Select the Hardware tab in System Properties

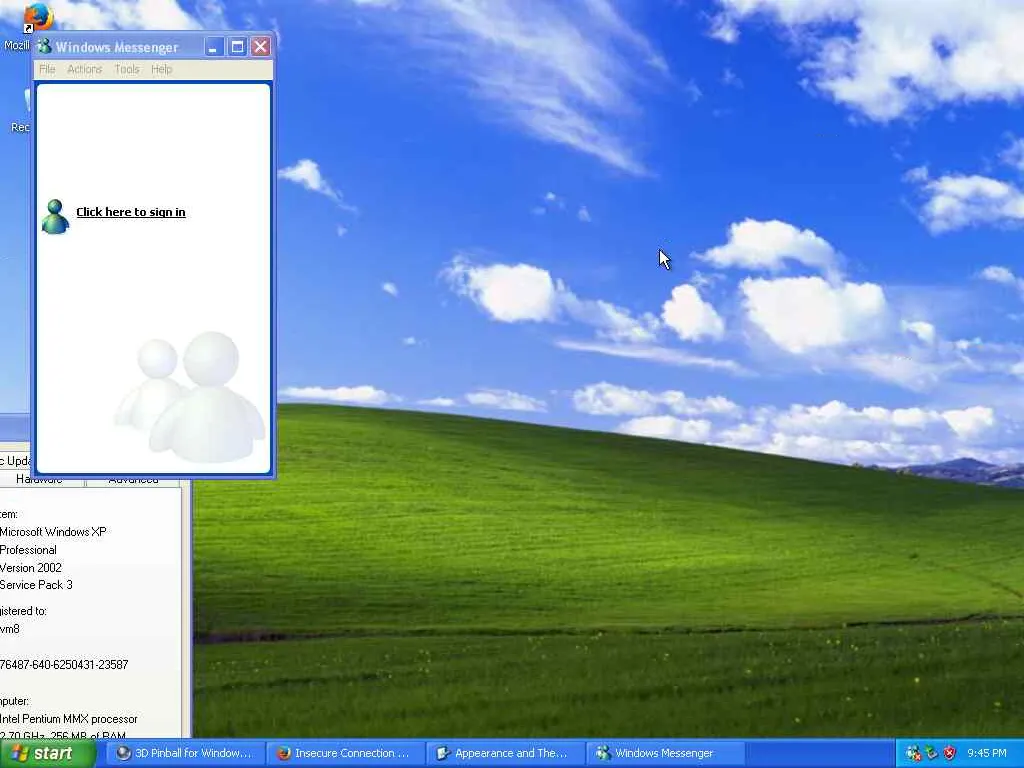(39, 481)
